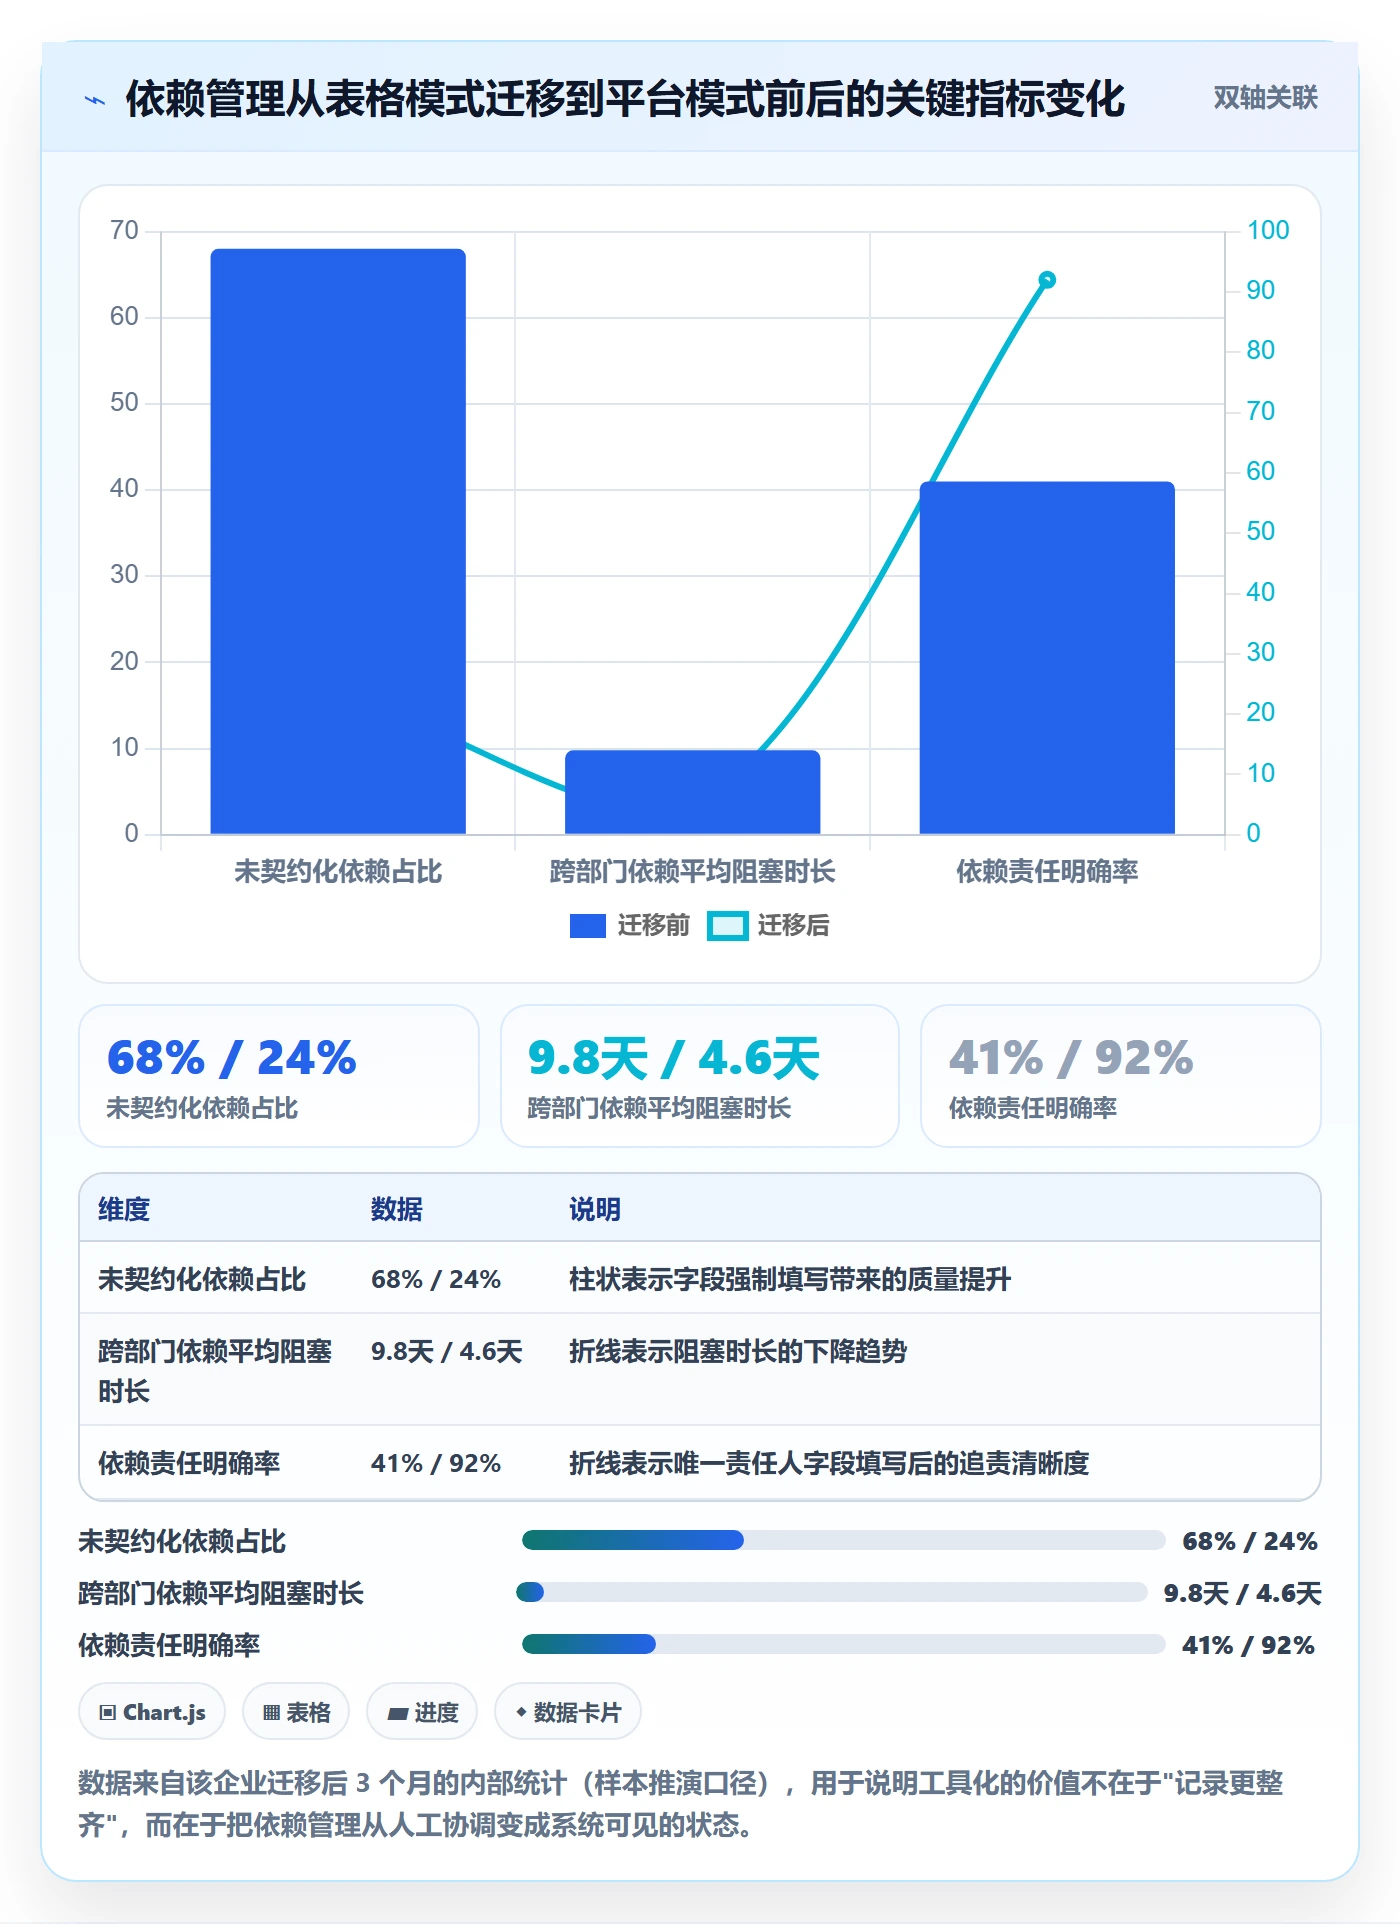Click the chart x-axis label 跨部门依赖平均阻塞时长

[x=692, y=872]
